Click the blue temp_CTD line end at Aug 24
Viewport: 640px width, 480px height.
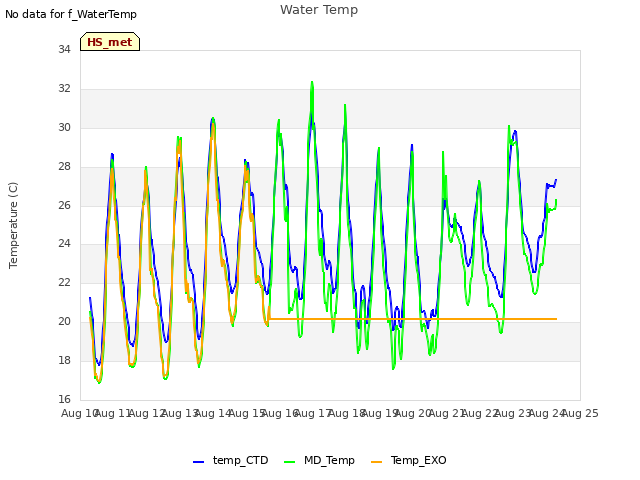(556, 180)
